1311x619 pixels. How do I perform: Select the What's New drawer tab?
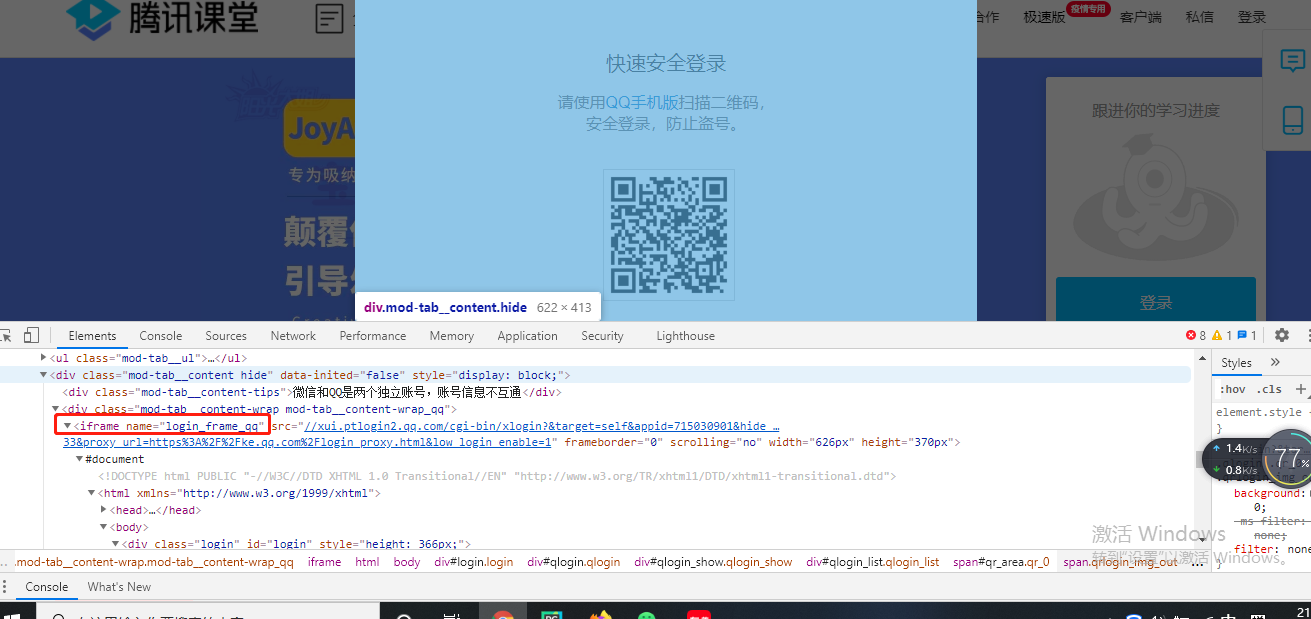pos(119,587)
